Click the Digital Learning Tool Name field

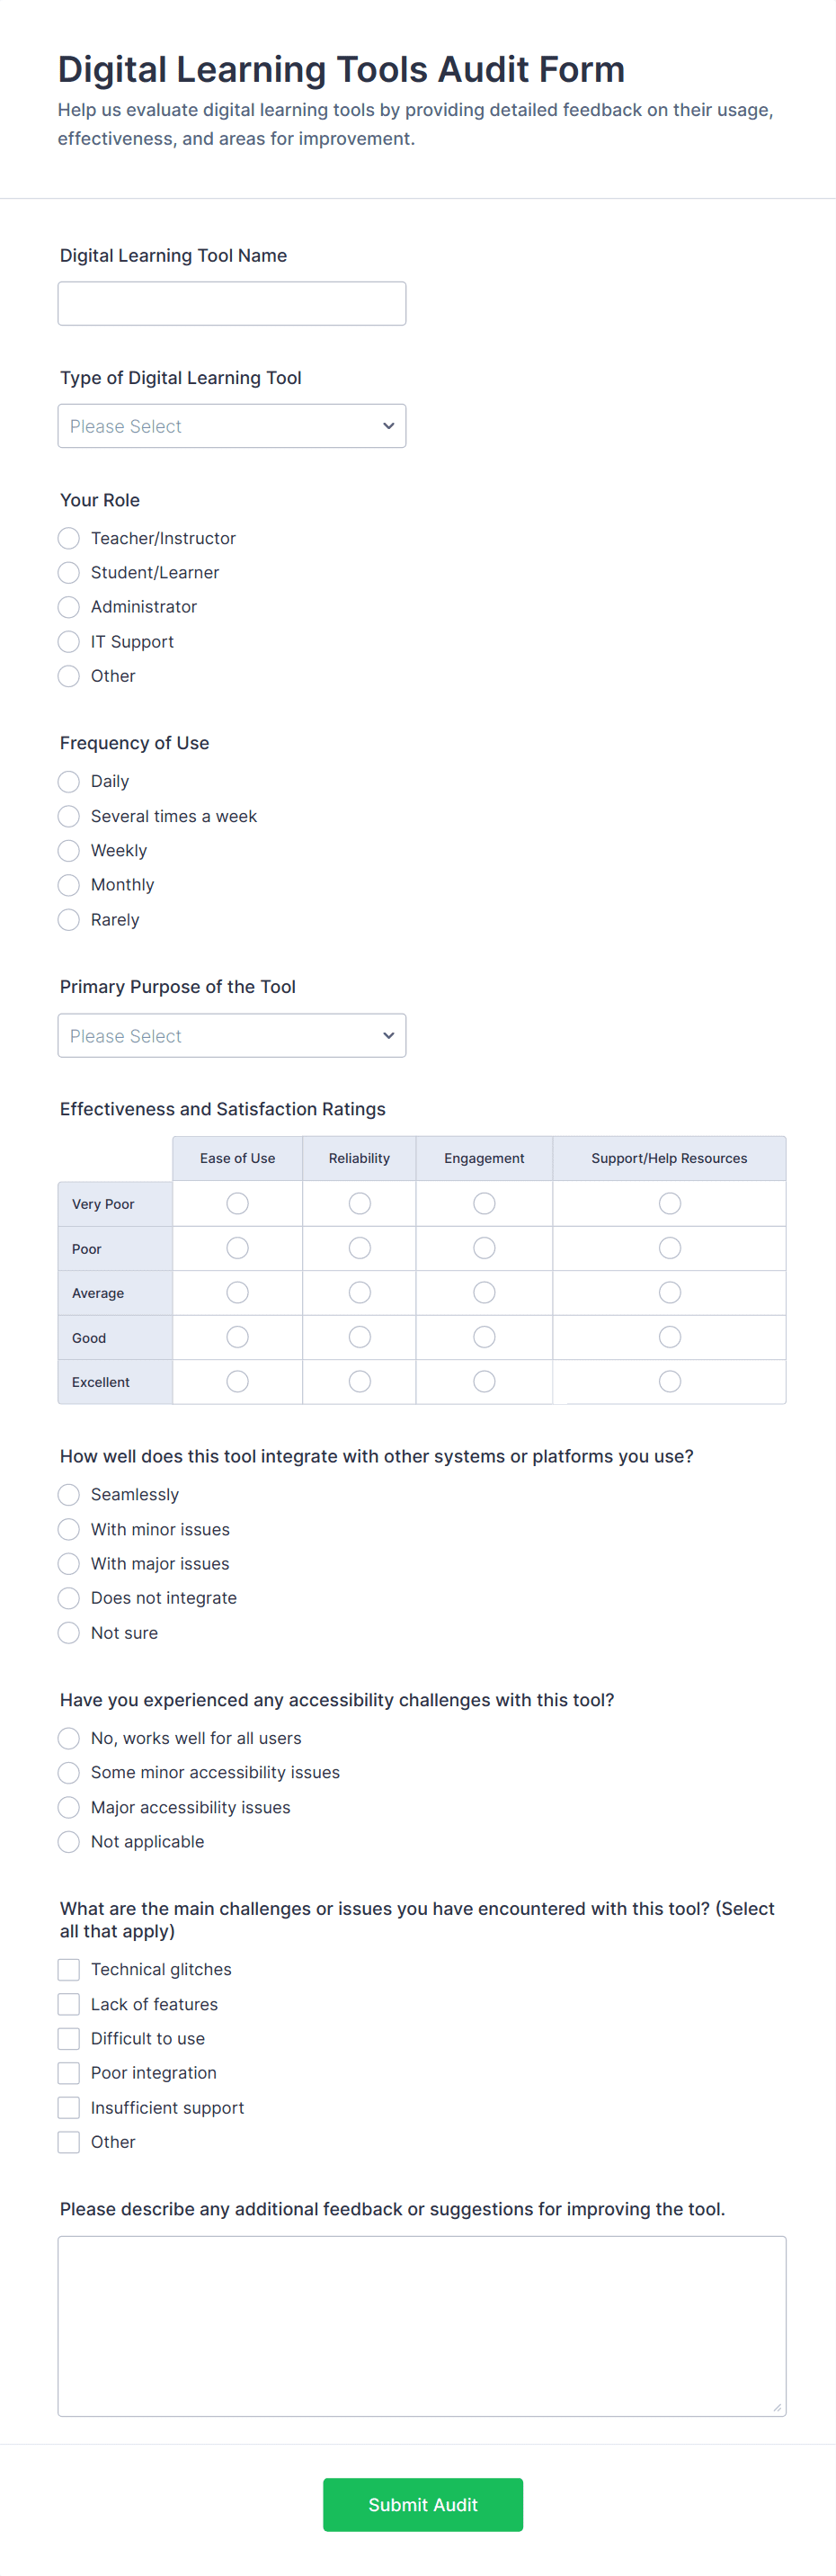(x=231, y=303)
